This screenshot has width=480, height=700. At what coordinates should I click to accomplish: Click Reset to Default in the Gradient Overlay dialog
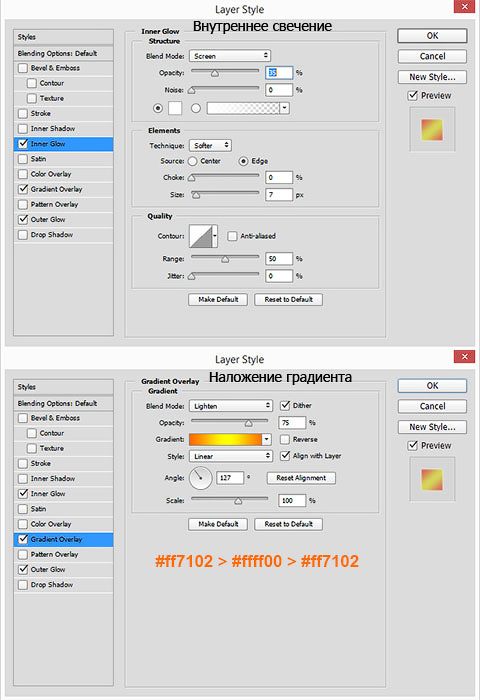[288, 524]
